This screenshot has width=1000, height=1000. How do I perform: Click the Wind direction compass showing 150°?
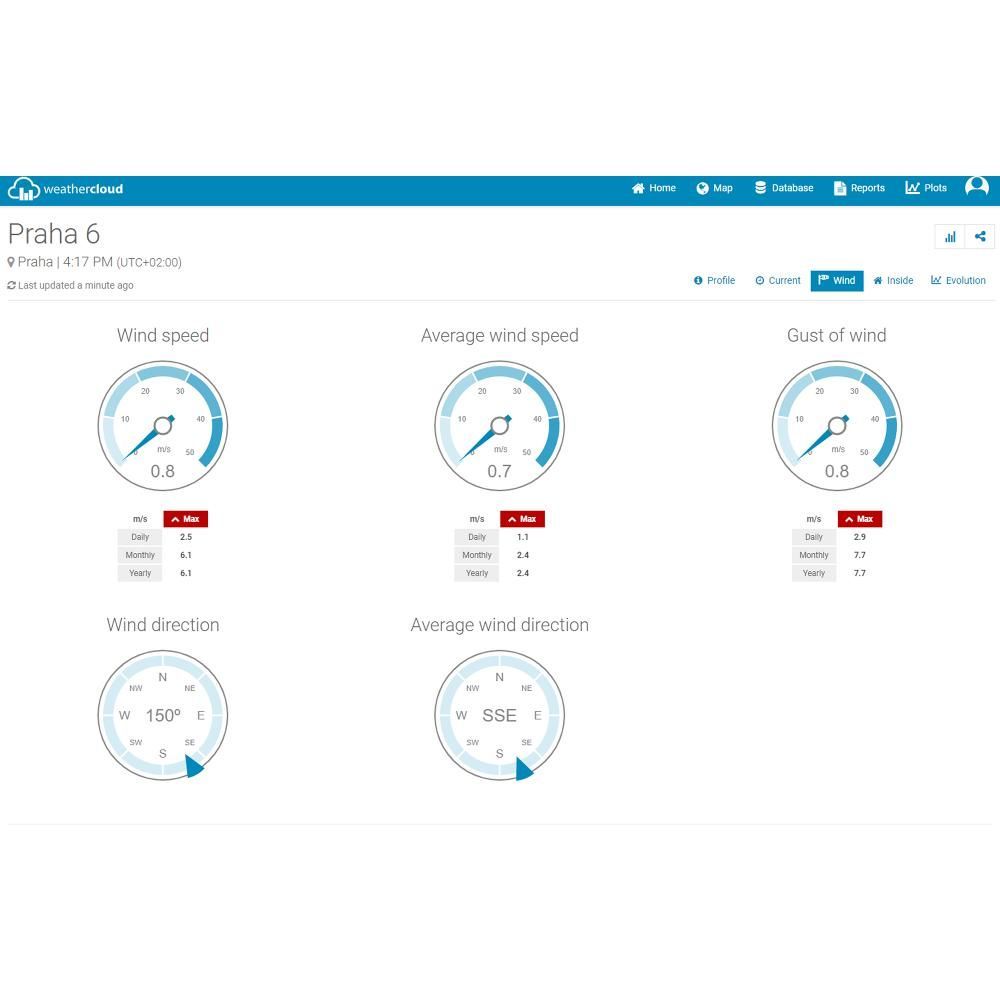(x=163, y=715)
